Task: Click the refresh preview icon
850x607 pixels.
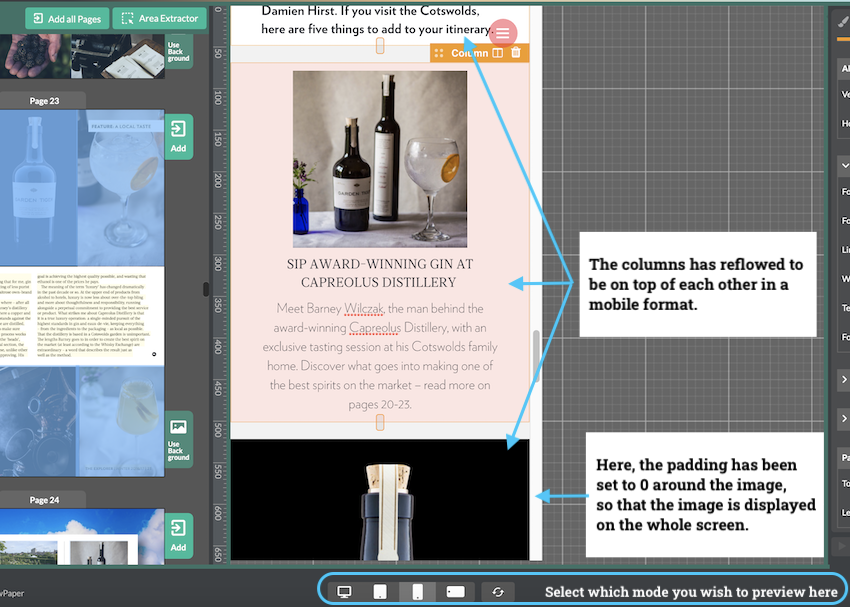Action: (498, 592)
